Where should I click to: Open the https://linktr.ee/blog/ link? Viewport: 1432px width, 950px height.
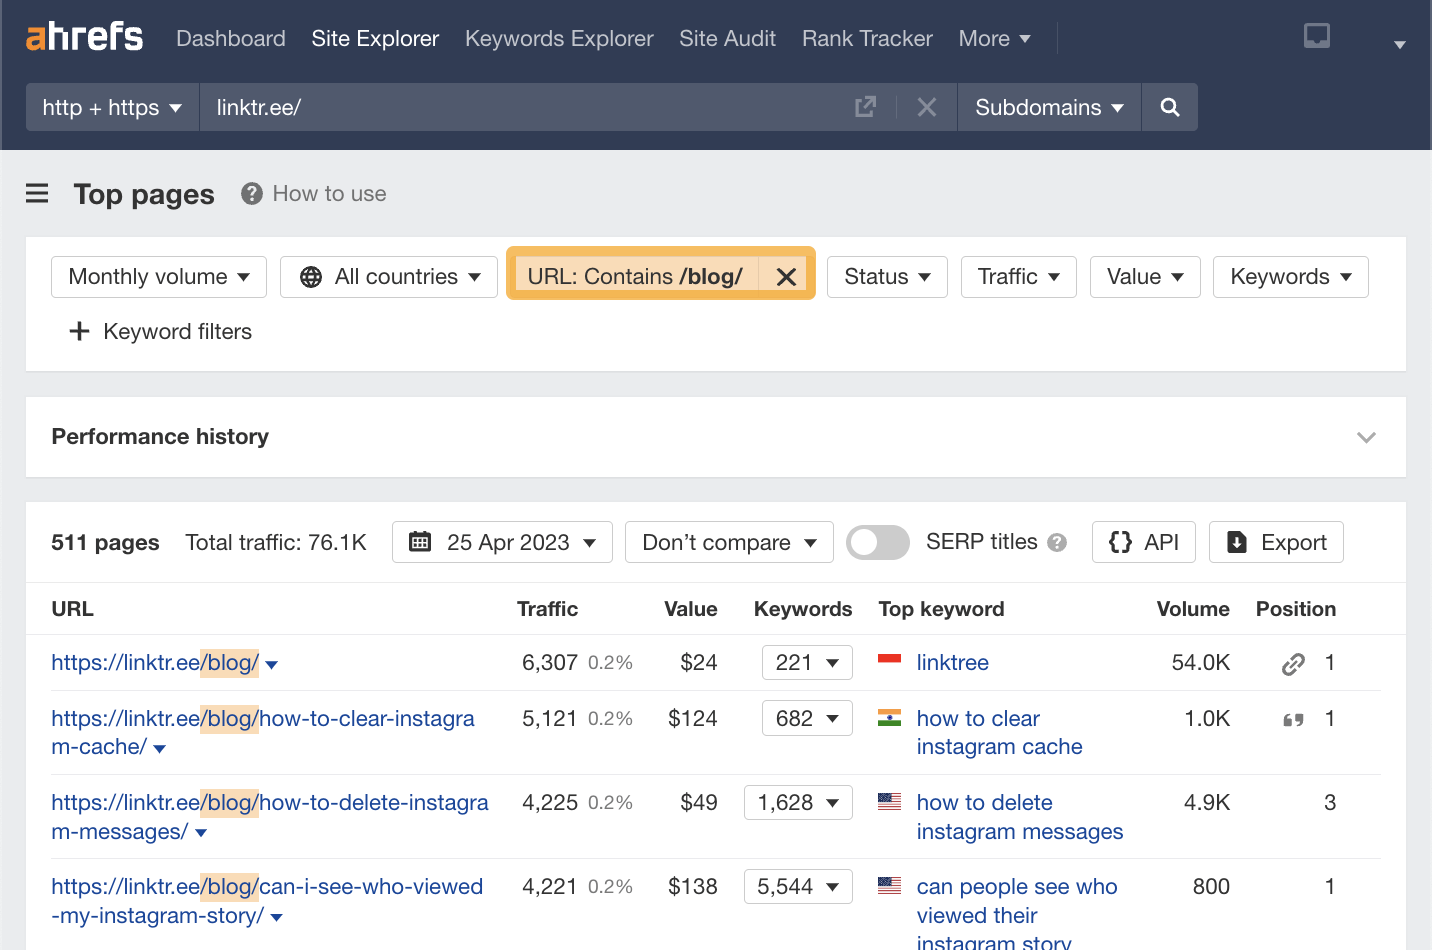pos(154,662)
